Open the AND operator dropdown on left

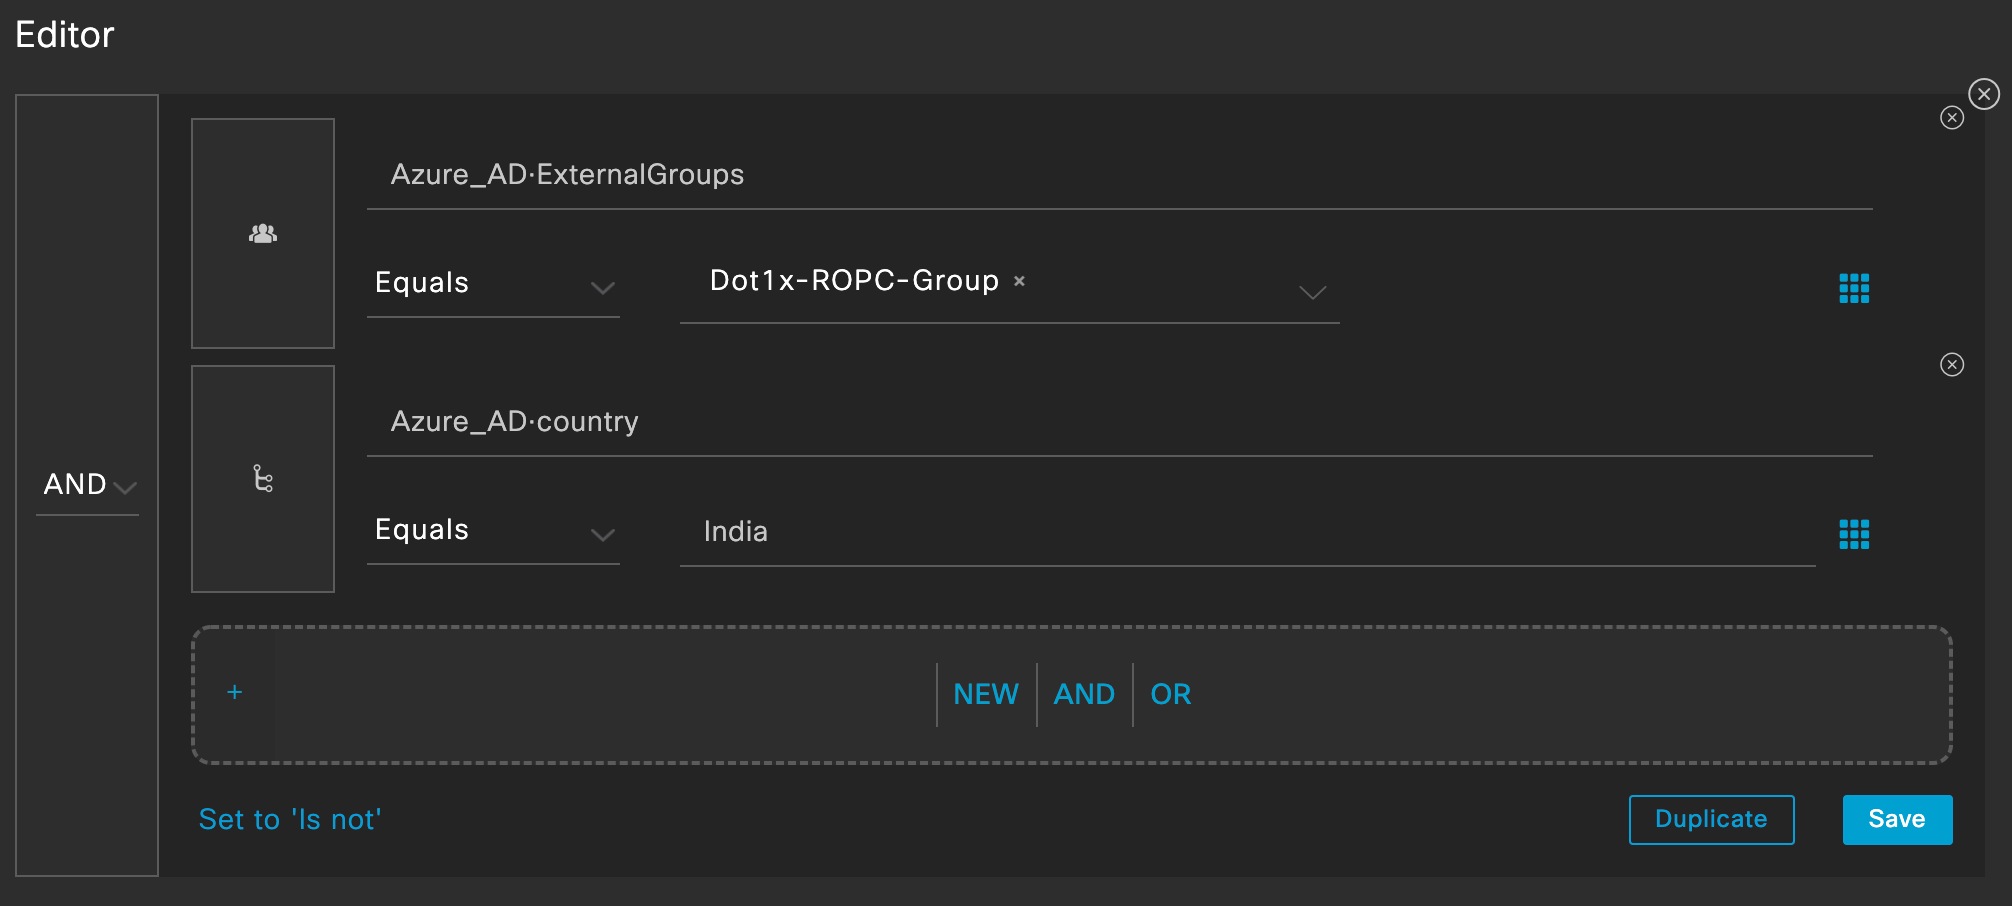pyautogui.click(x=88, y=485)
